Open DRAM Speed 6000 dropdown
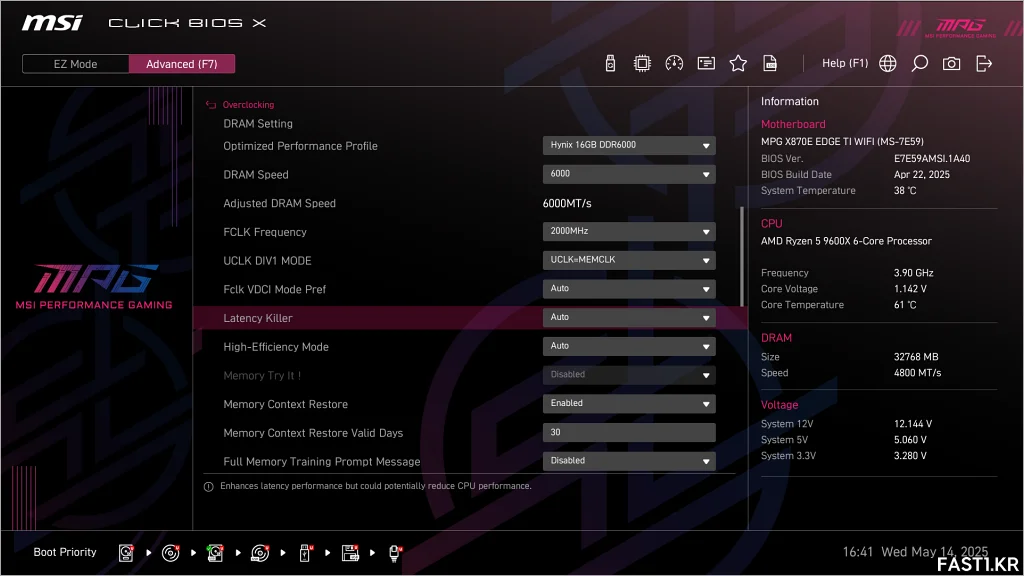Viewport: 1024px width, 576px height. (x=629, y=174)
